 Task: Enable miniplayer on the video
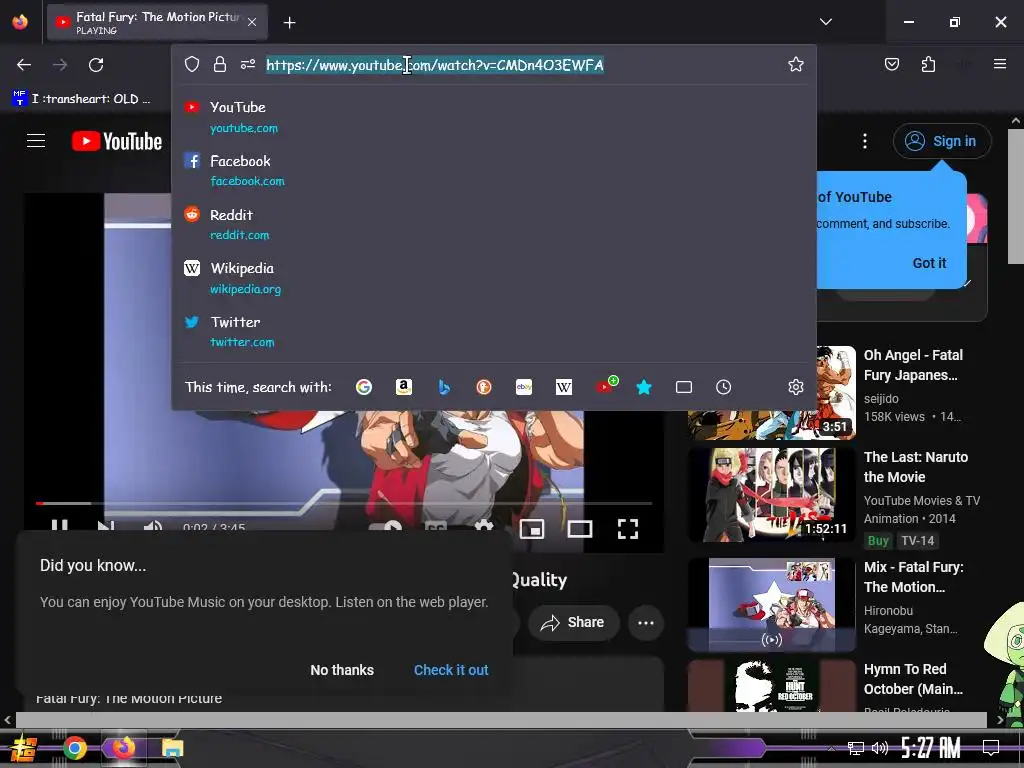(532, 528)
